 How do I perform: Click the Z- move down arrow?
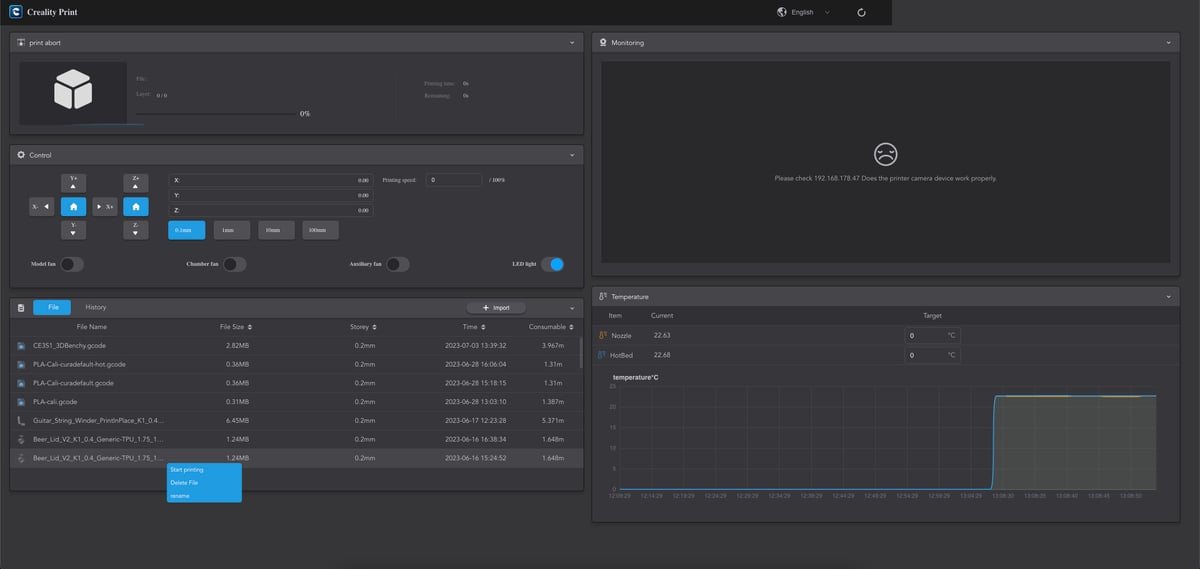[x=136, y=229]
